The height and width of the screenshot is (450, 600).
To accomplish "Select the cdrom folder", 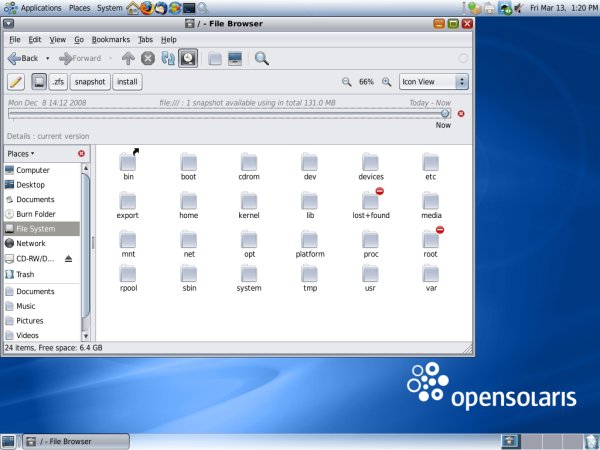I will click(249, 167).
